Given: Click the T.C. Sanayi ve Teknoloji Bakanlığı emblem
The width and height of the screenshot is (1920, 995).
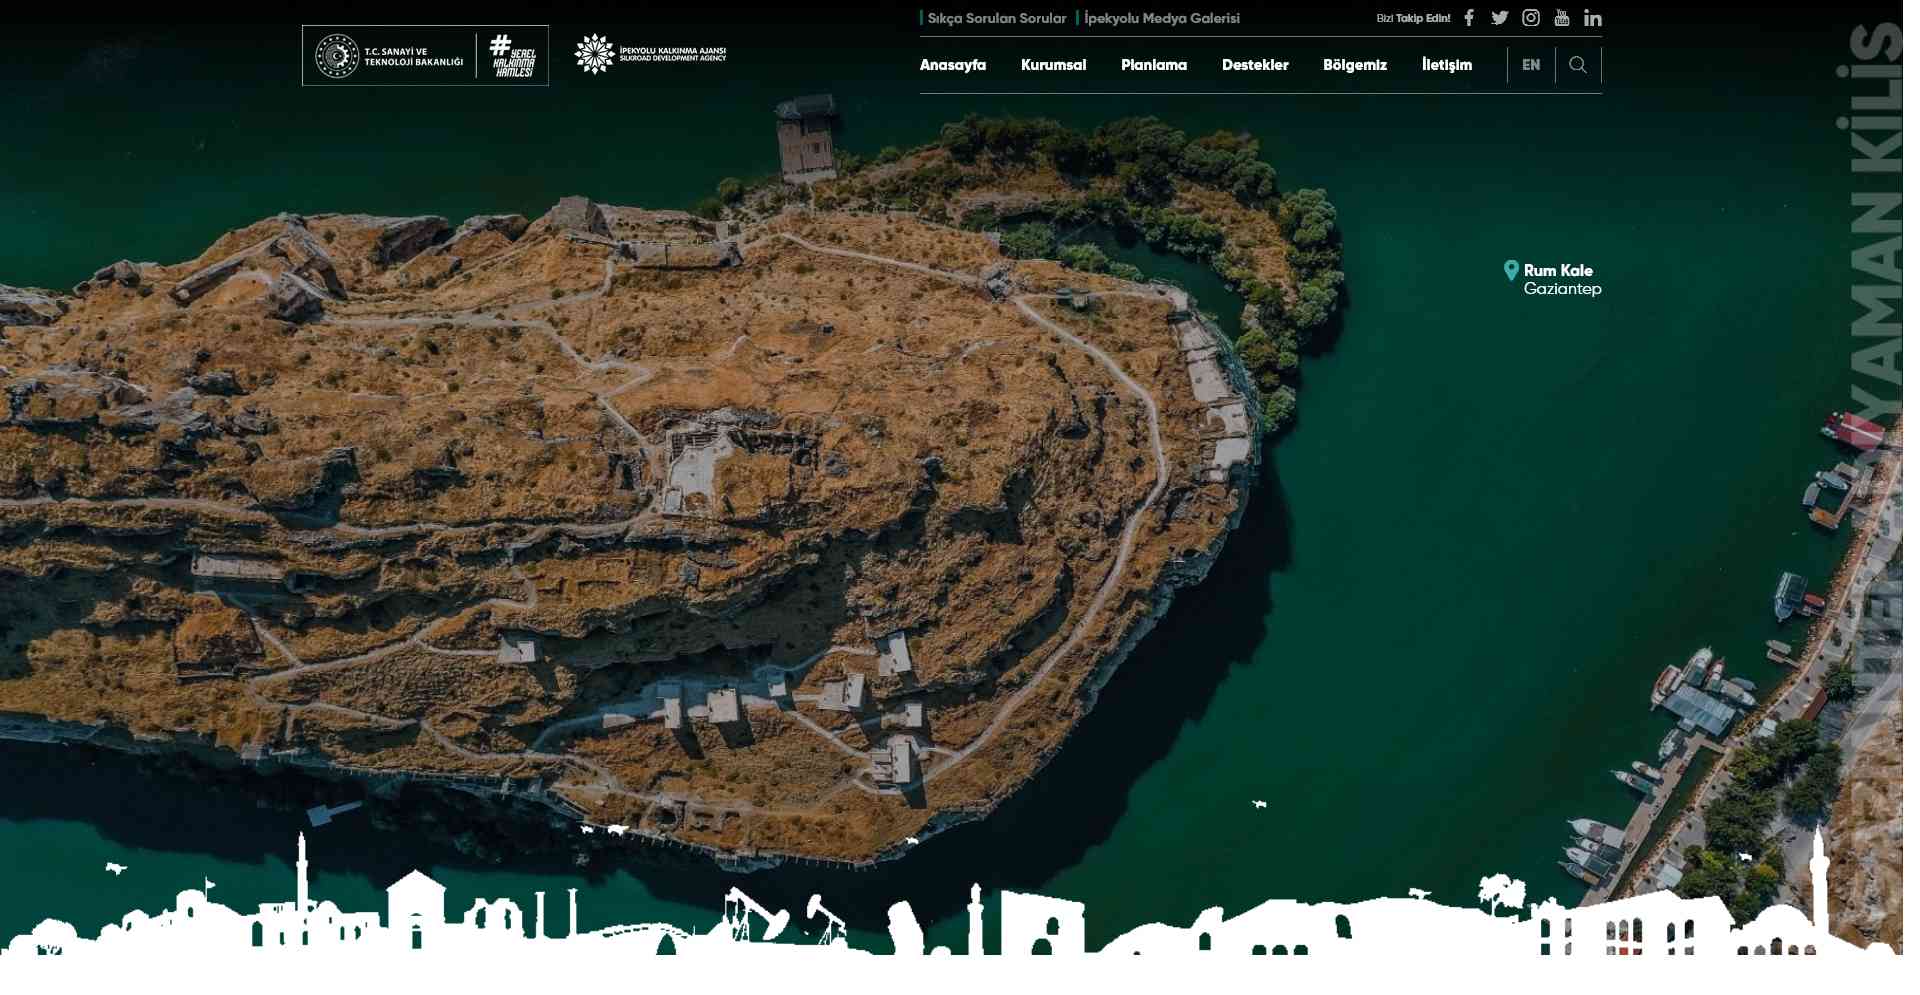Looking at the screenshot, I should (337, 56).
